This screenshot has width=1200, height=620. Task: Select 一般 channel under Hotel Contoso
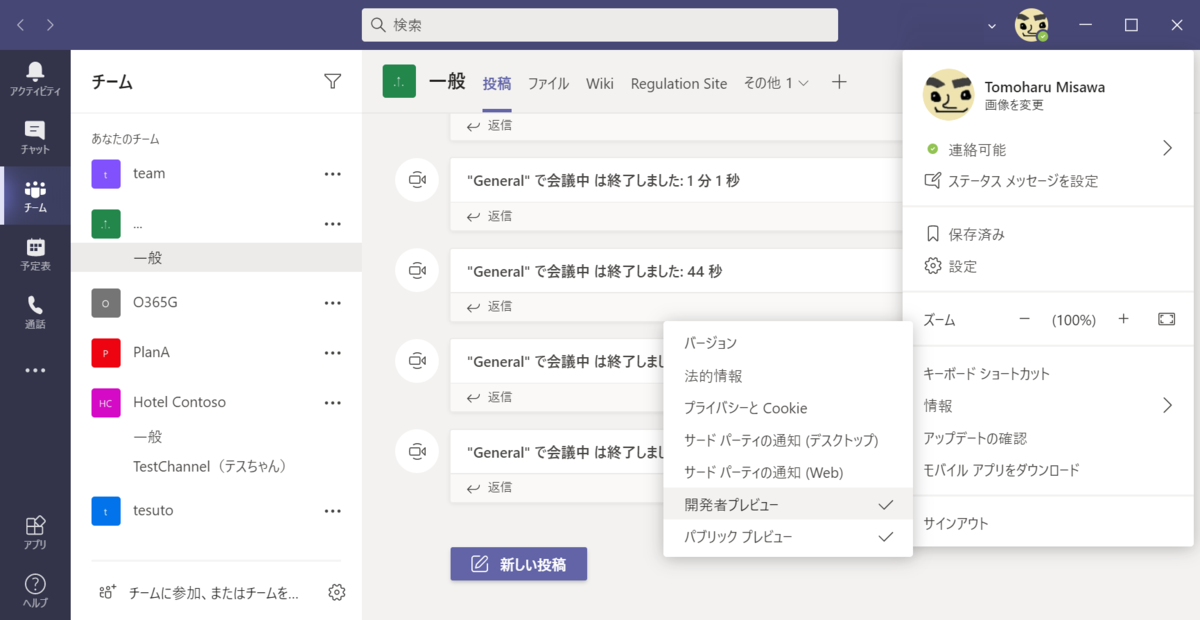(148, 436)
